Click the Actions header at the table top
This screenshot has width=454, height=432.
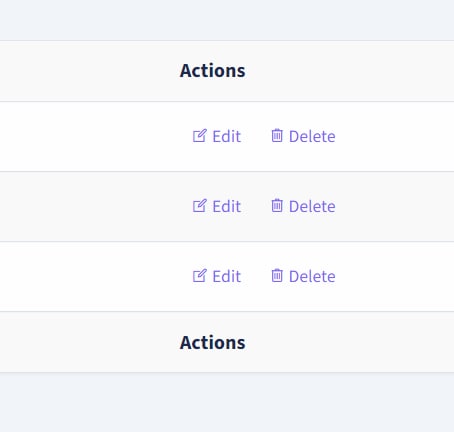point(213,71)
